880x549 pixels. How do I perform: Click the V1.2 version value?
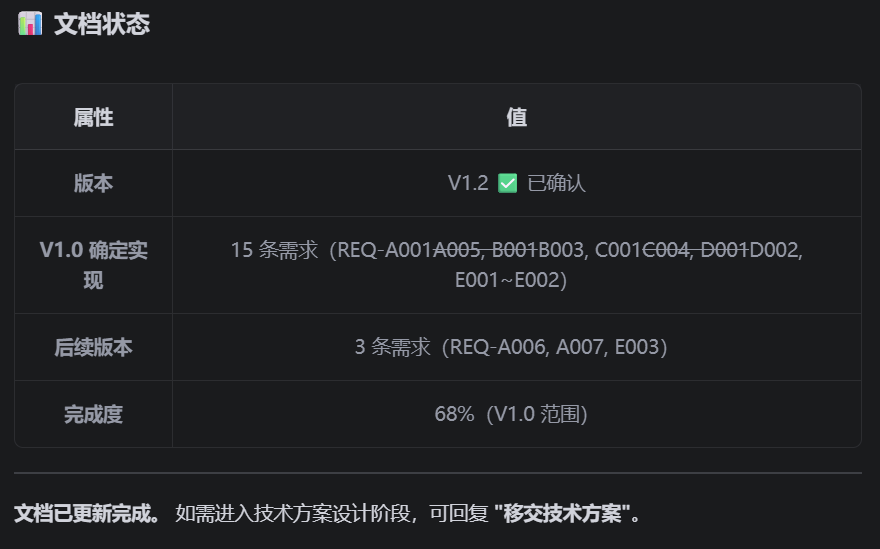pos(467,184)
